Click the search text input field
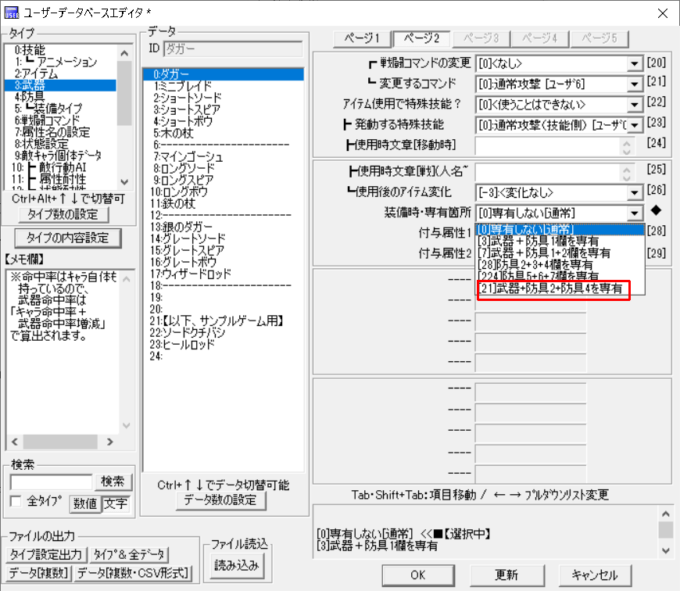This screenshot has width=680, height=591. coord(51,482)
